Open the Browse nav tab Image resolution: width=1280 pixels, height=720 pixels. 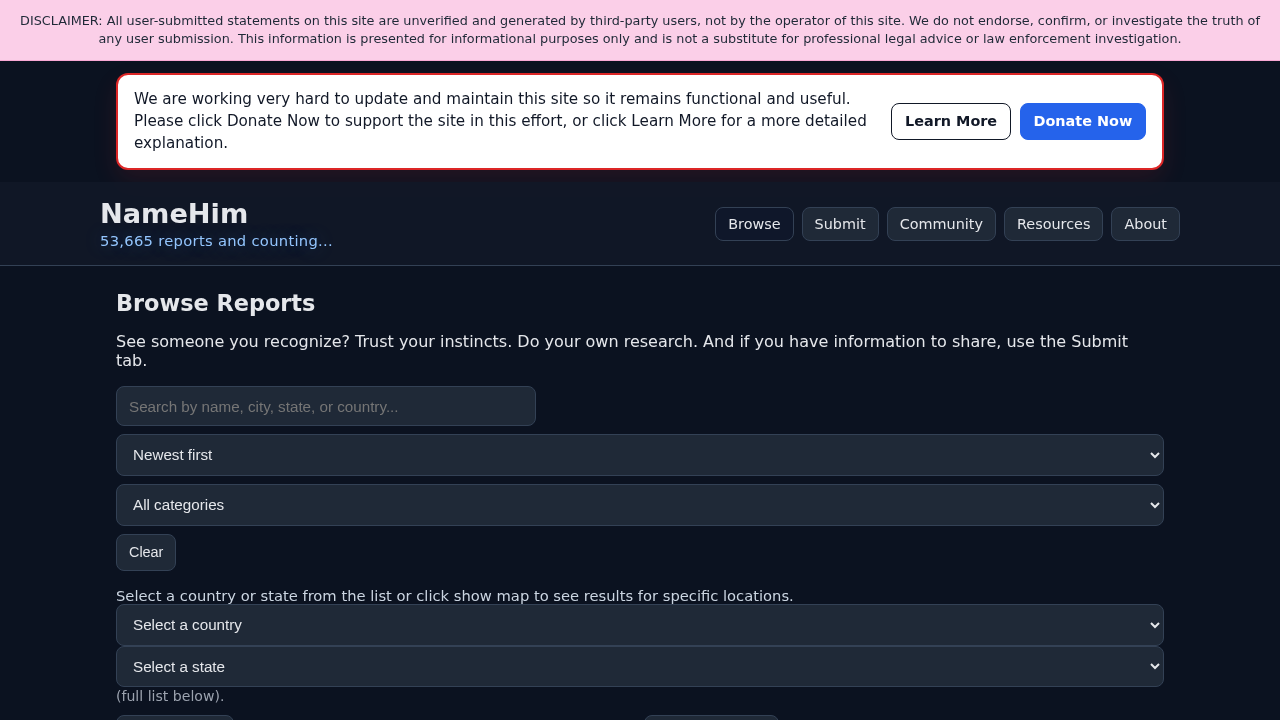pos(754,224)
